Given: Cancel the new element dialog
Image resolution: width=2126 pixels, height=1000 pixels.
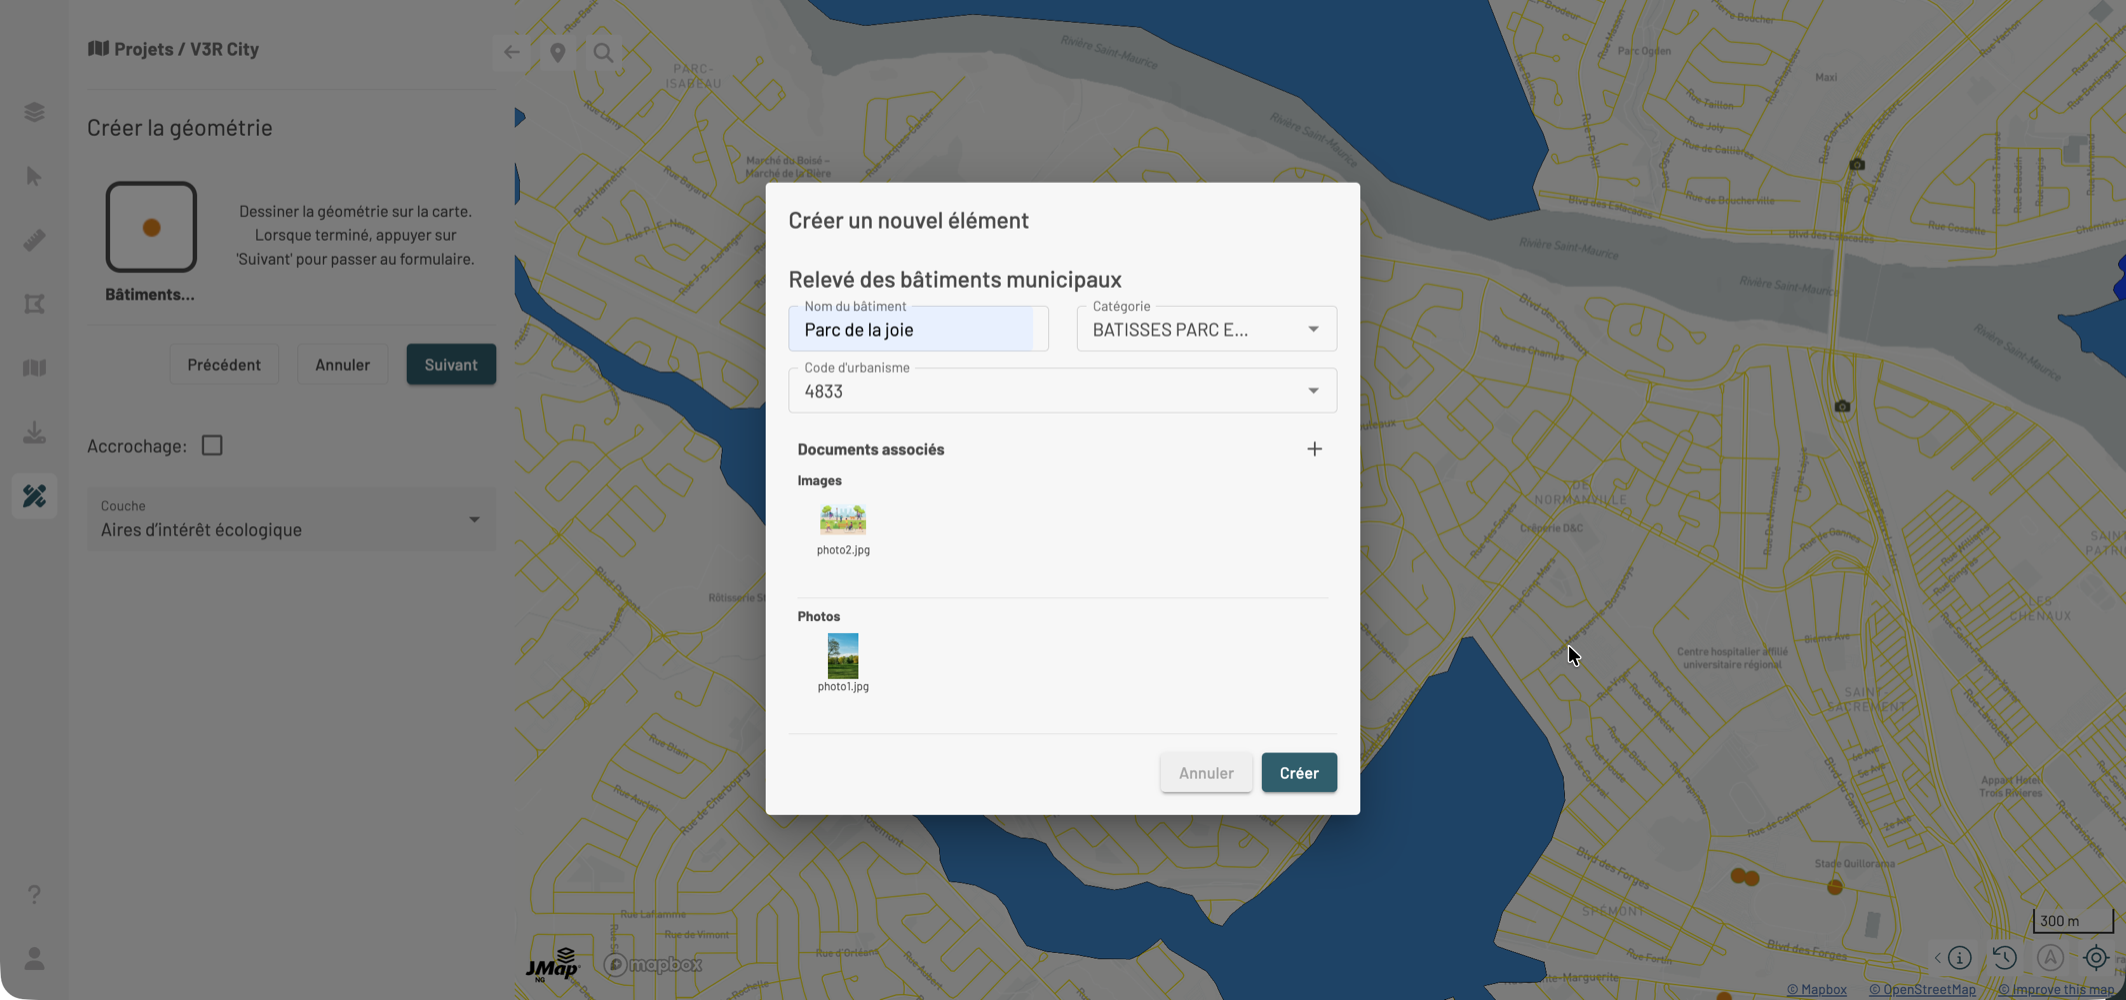Looking at the screenshot, I should [1205, 773].
